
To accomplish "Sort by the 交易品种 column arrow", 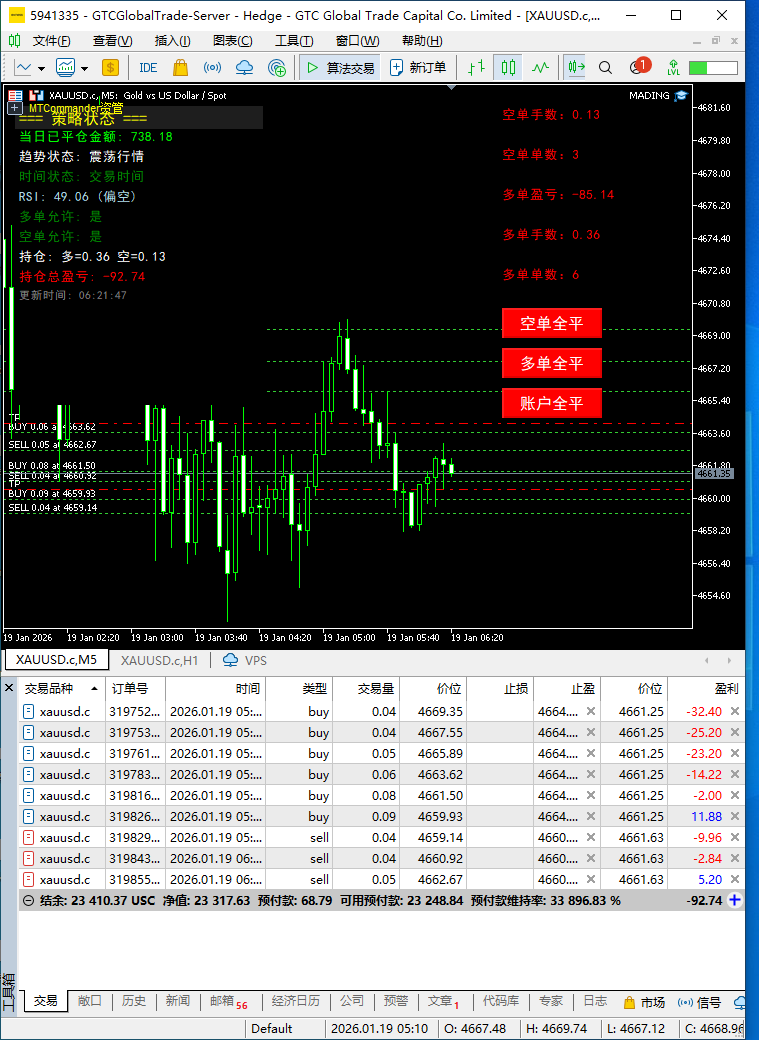I will click(95, 688).
